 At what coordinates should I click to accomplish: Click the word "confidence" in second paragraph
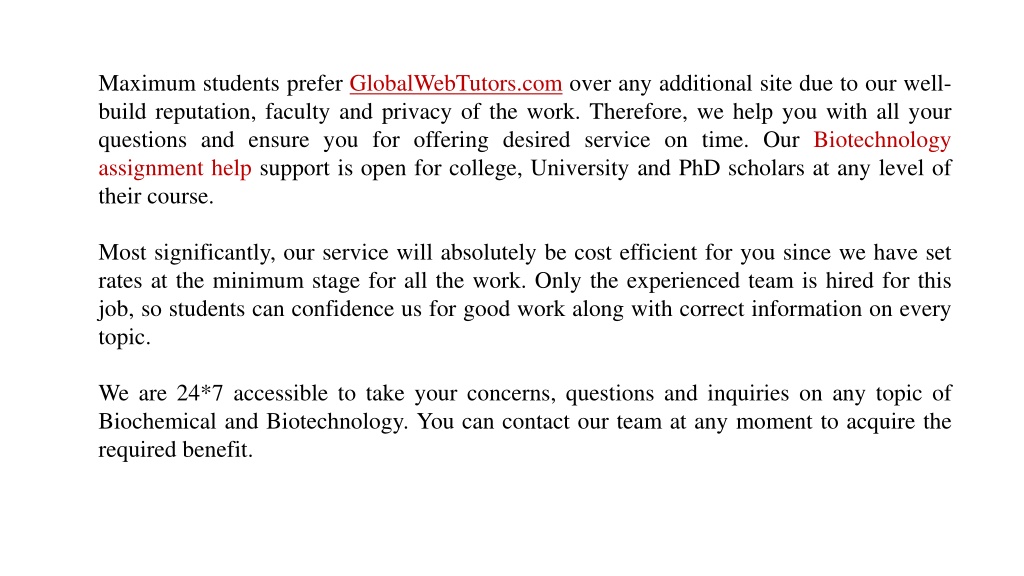(343, 308)
